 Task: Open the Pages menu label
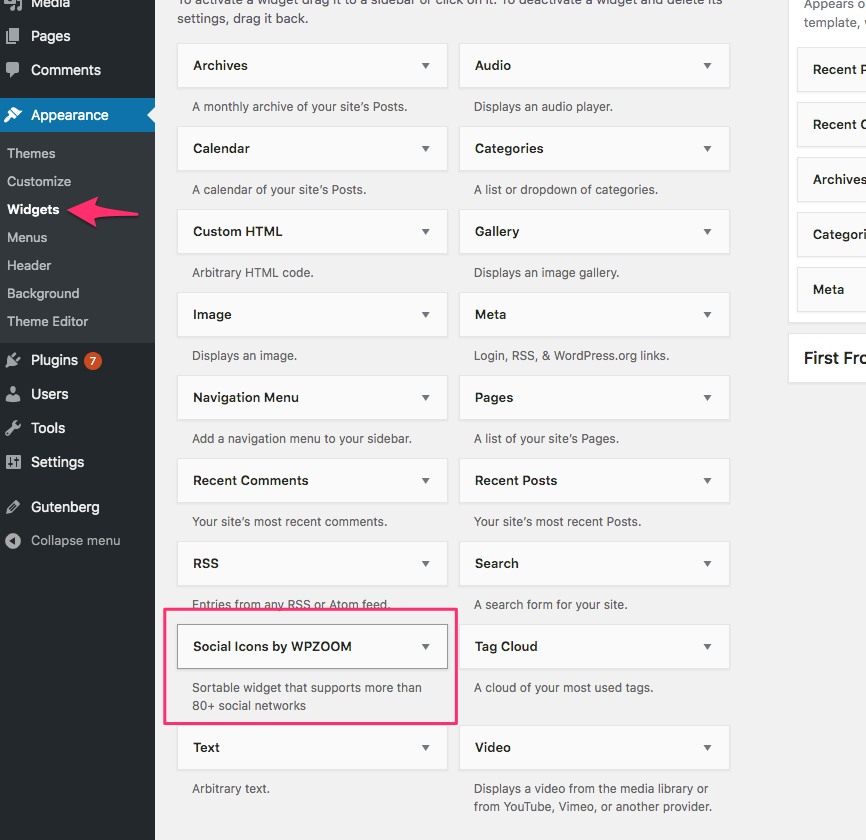tap(50, 36)
